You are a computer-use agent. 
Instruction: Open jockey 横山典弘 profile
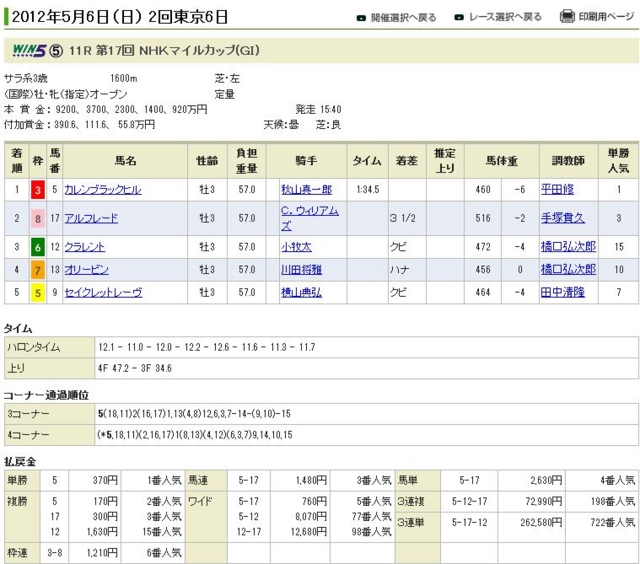pos(302,293)
